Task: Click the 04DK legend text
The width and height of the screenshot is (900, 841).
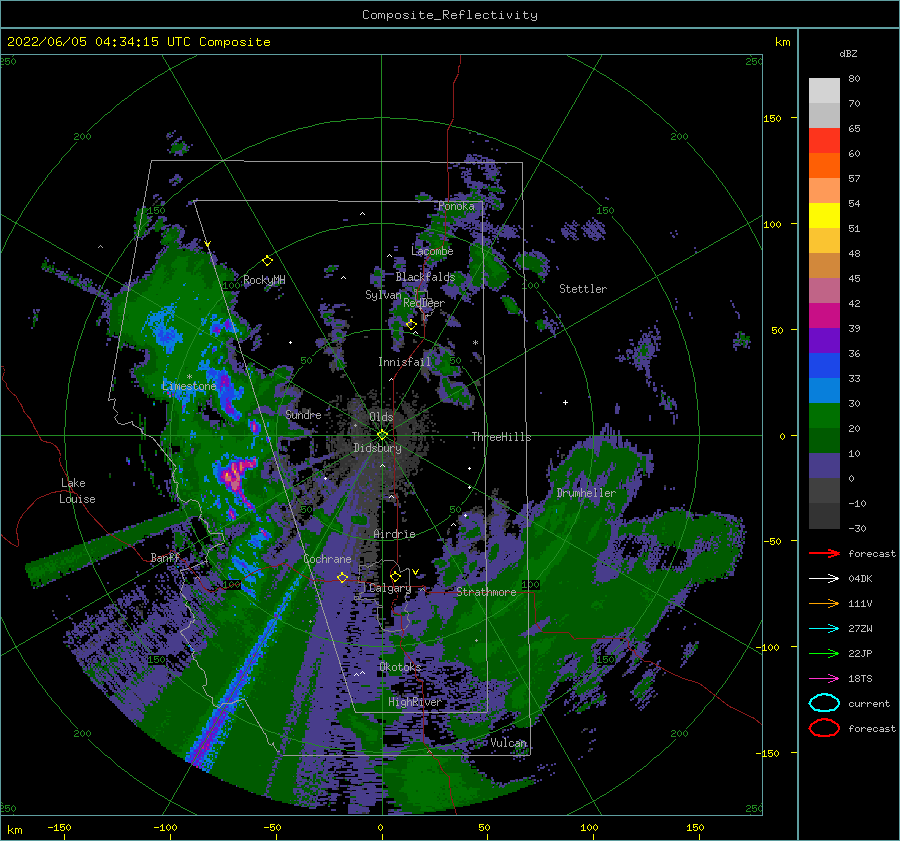Action: coord(860,578)
